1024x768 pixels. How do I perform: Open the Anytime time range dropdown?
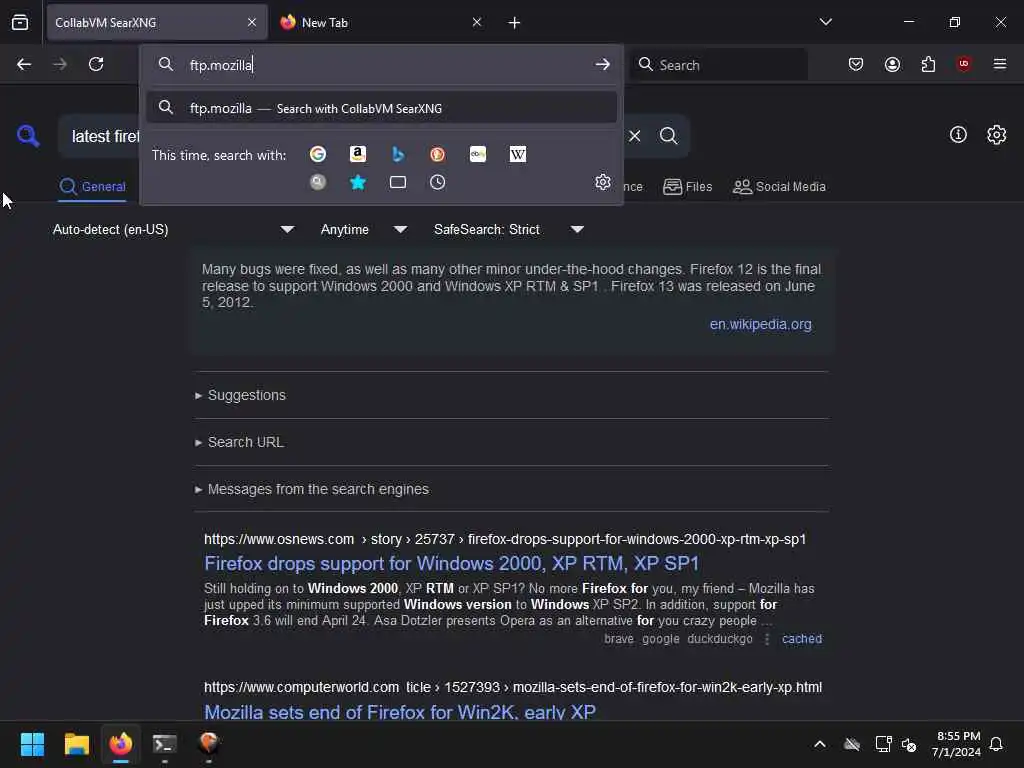(x=363, y=229)
